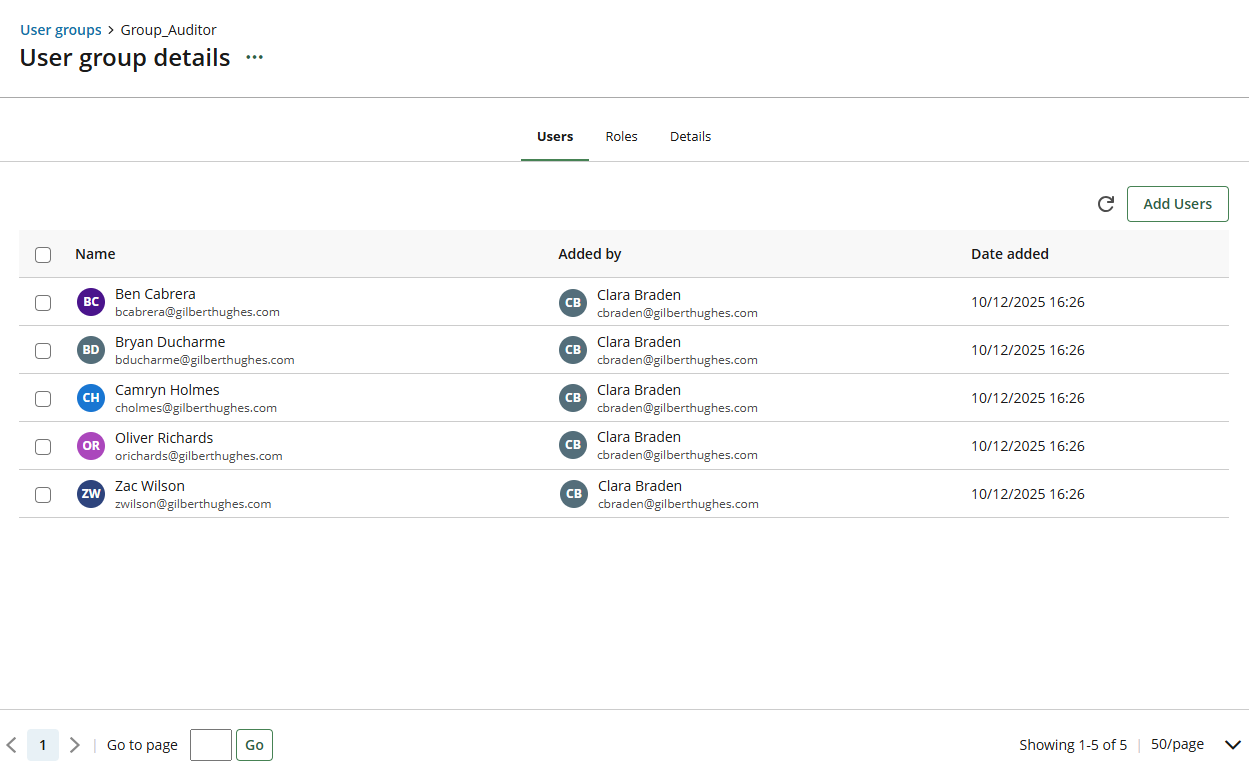Click Bryan Ducharme's BD avatar icon
Image resolution: width=1249 pixels, height=774 pixels.
91,350
